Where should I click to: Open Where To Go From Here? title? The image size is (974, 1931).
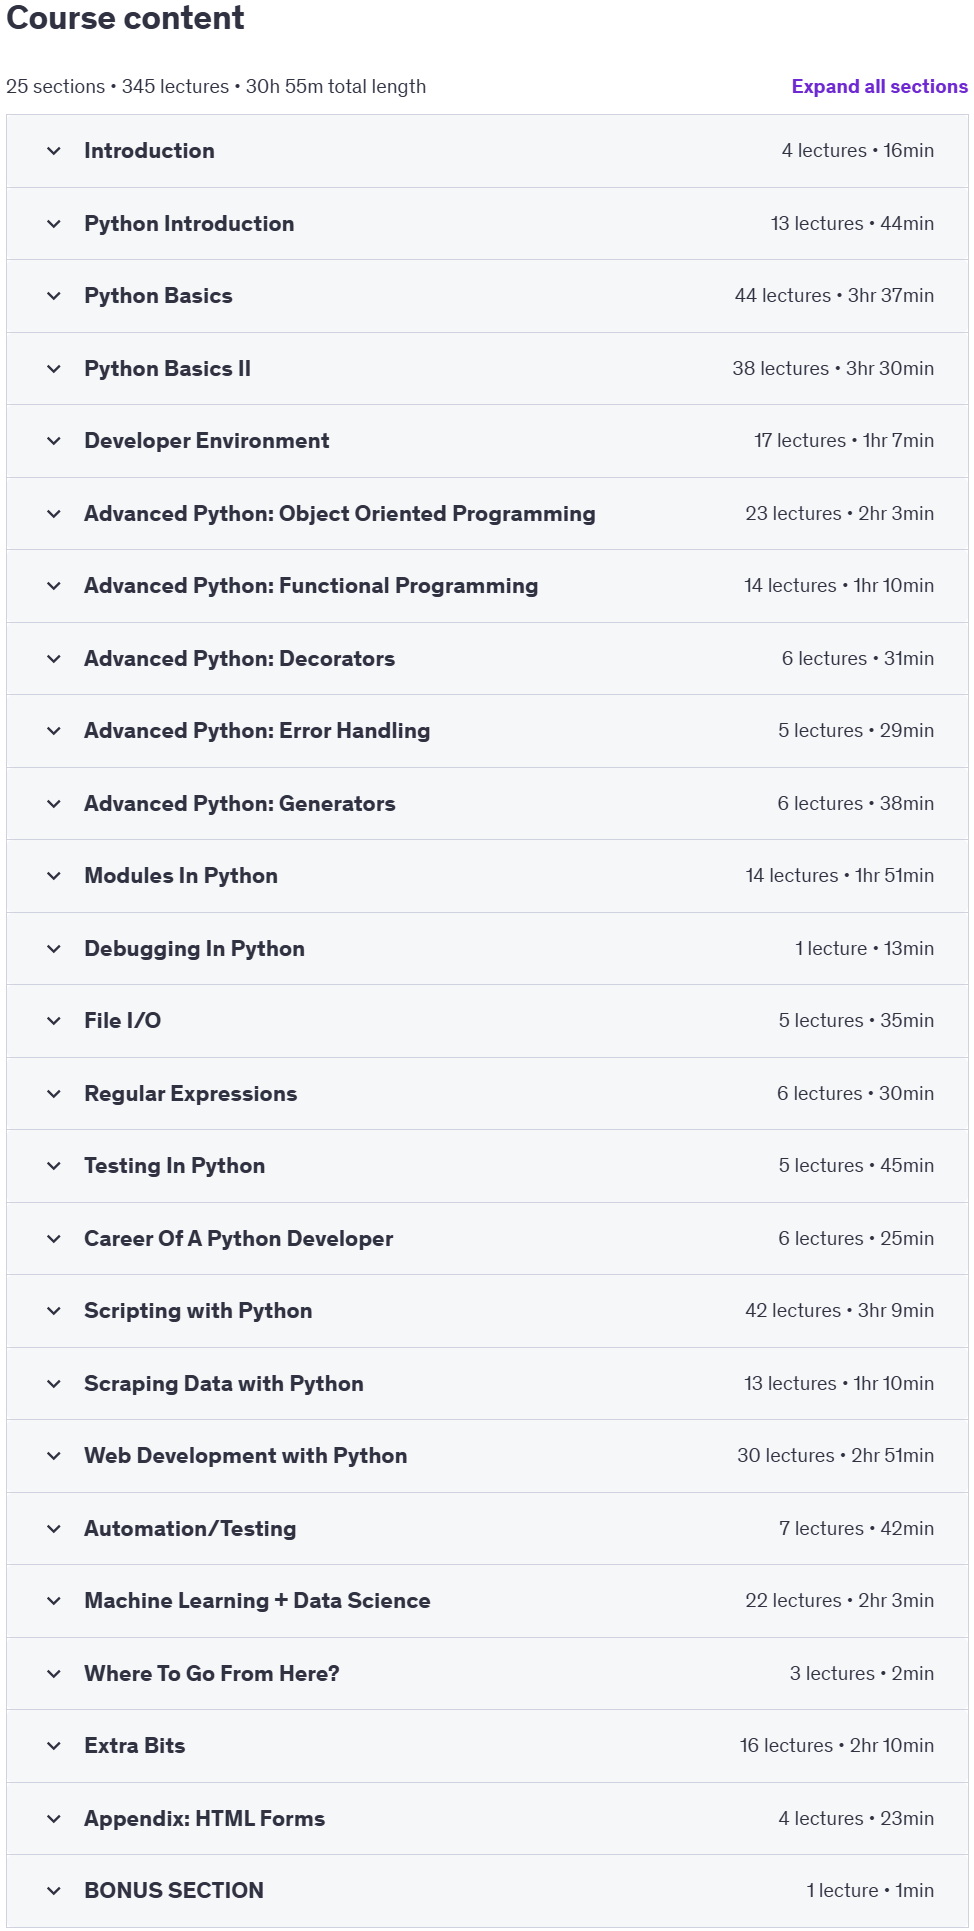coord(211,1674)
